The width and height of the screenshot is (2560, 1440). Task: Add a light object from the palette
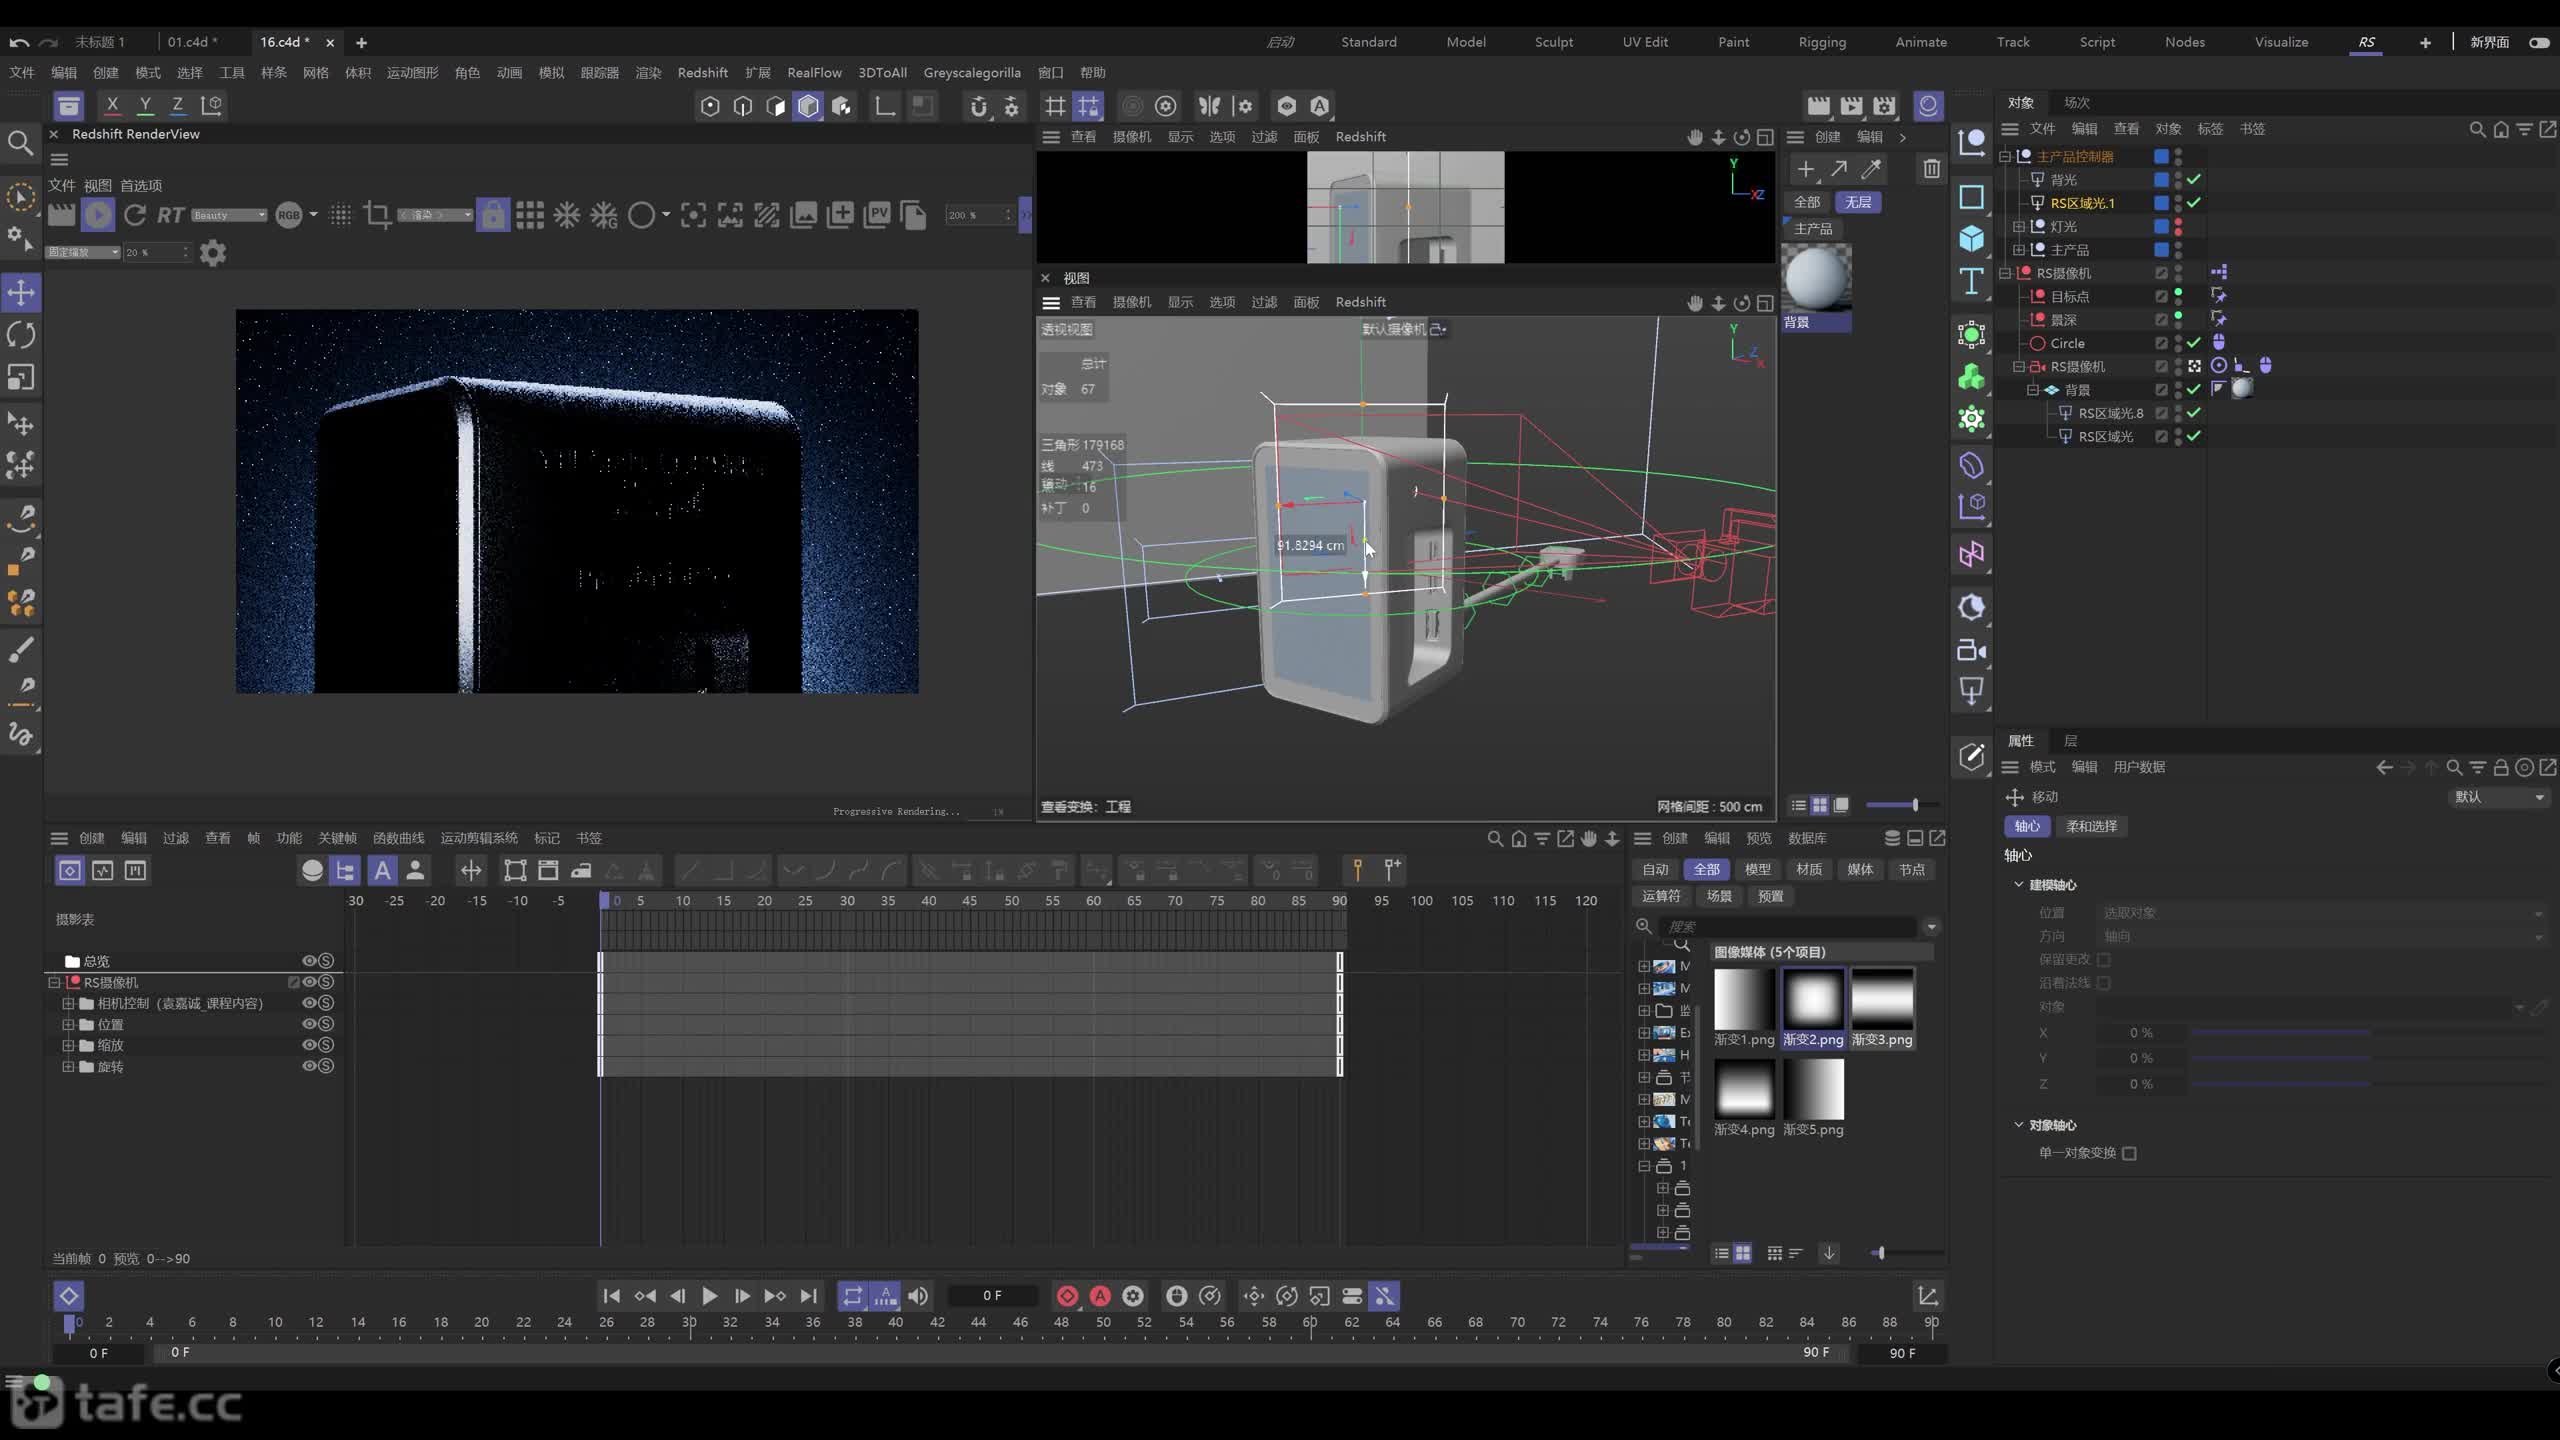pos(1971,692)
